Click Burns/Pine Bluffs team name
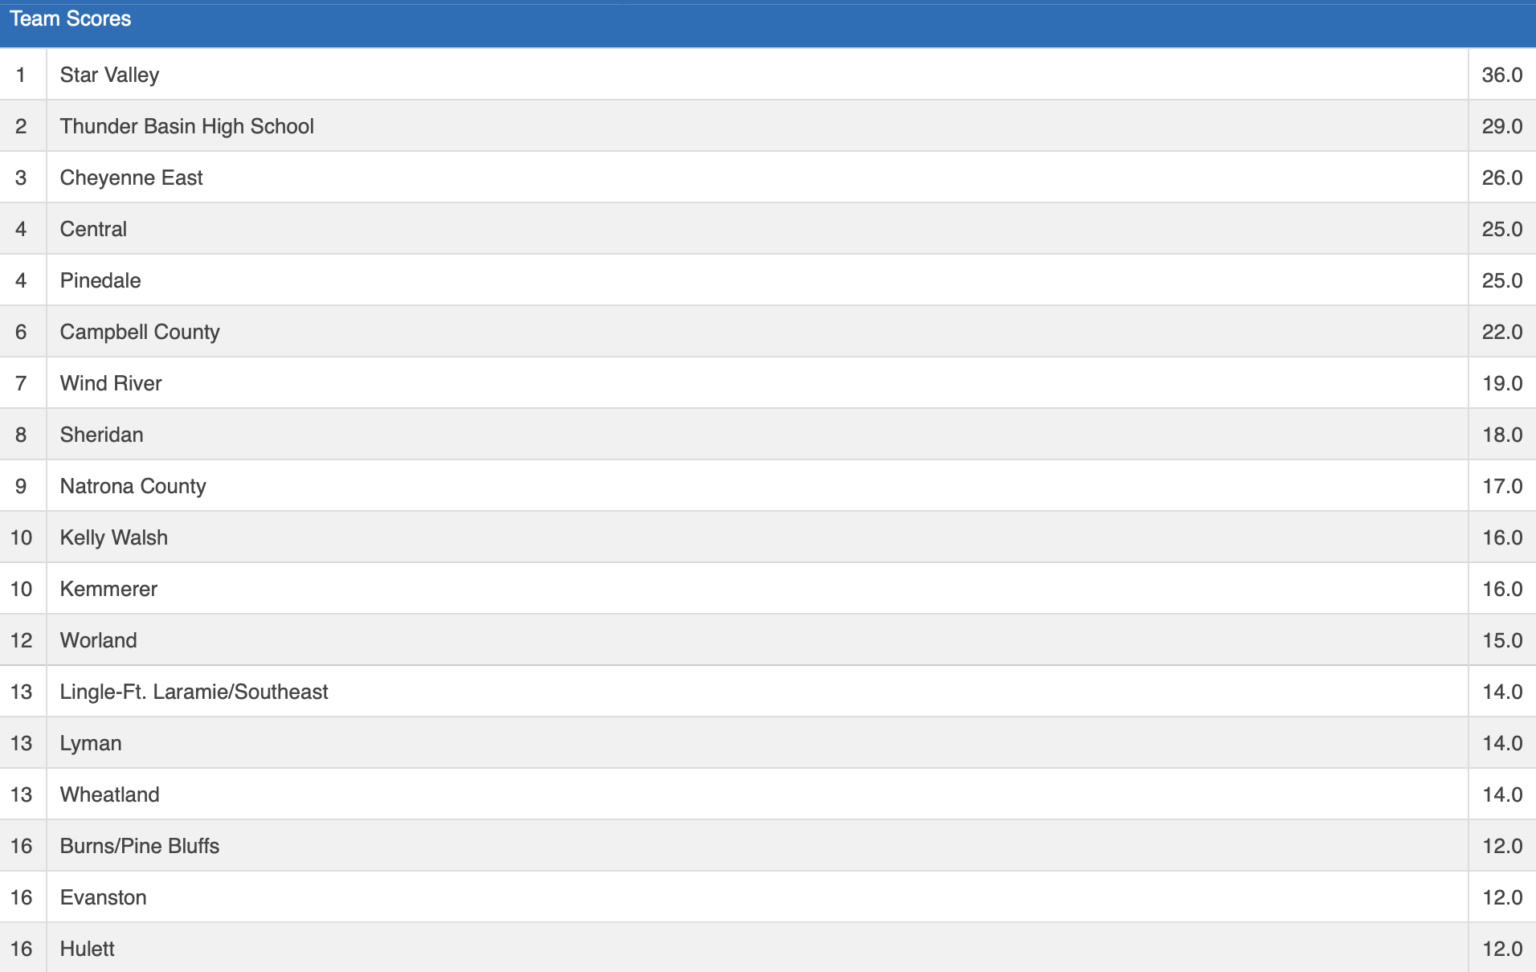Screen dimensions: 1536x972 tap(139, 846)
